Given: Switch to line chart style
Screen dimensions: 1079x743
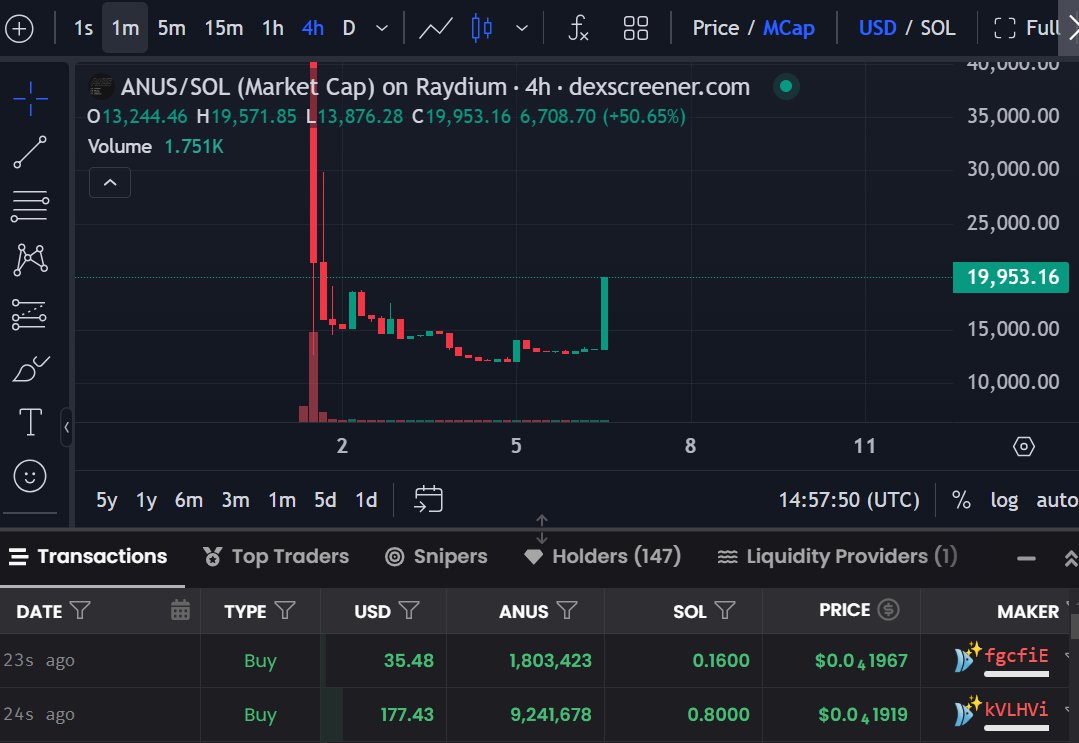Looking at the screenshot, I should (436, 28).
